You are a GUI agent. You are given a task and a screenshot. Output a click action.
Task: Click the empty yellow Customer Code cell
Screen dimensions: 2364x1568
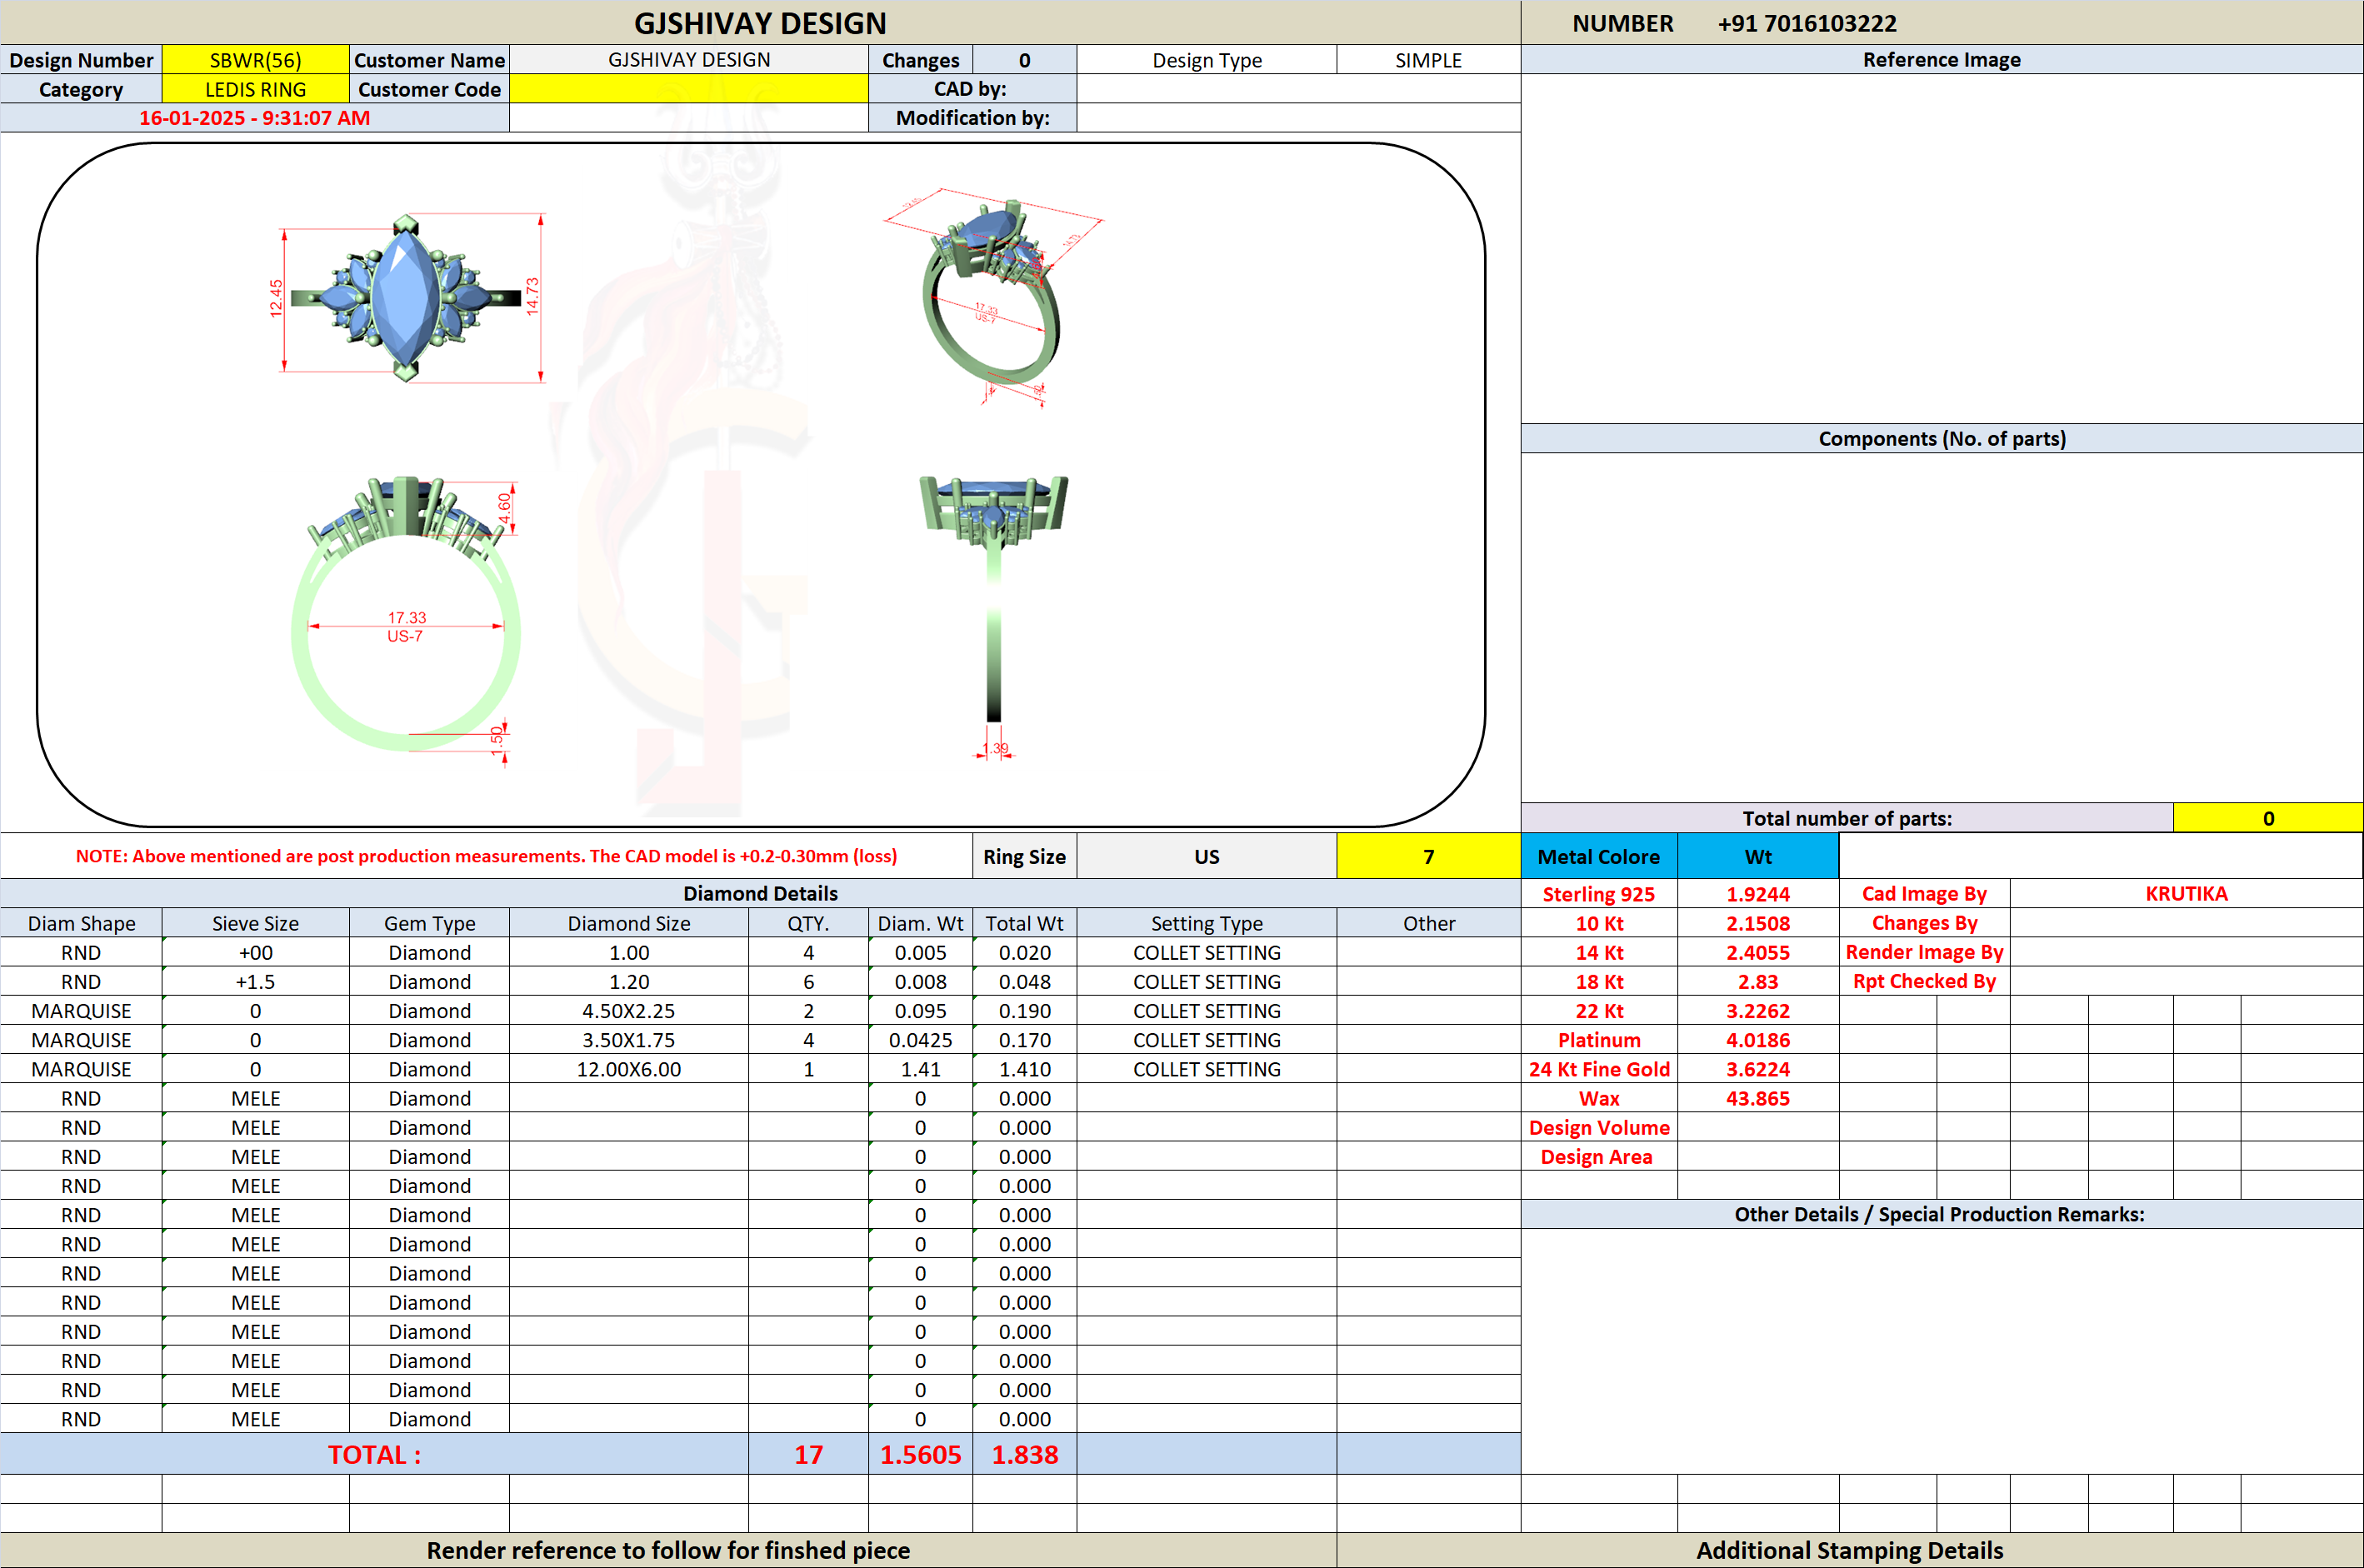click(x=689, y=89)
